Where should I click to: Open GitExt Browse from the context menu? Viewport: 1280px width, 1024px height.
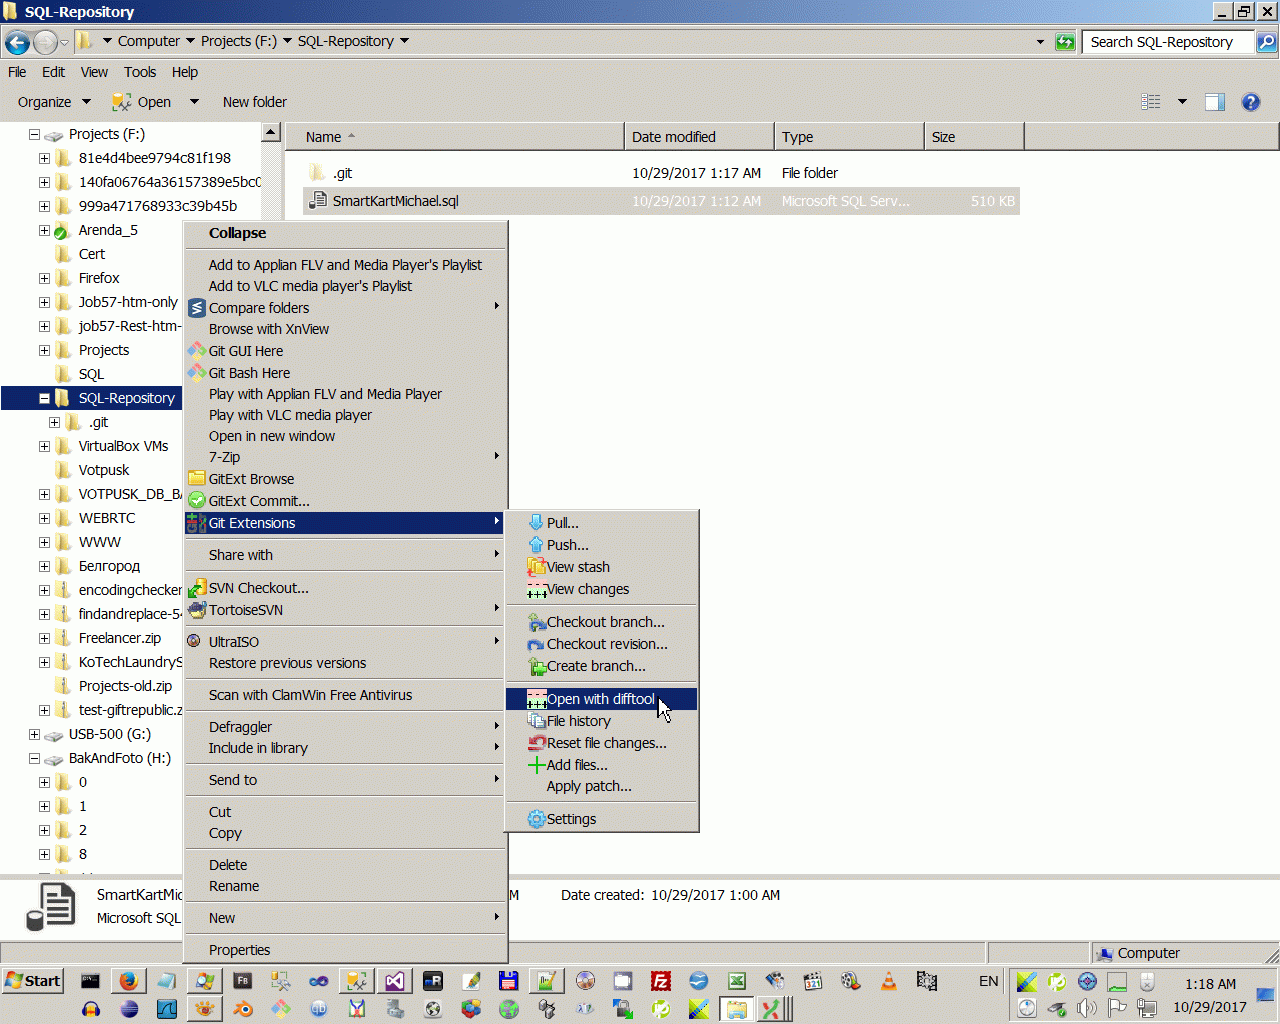click(251, 479)
